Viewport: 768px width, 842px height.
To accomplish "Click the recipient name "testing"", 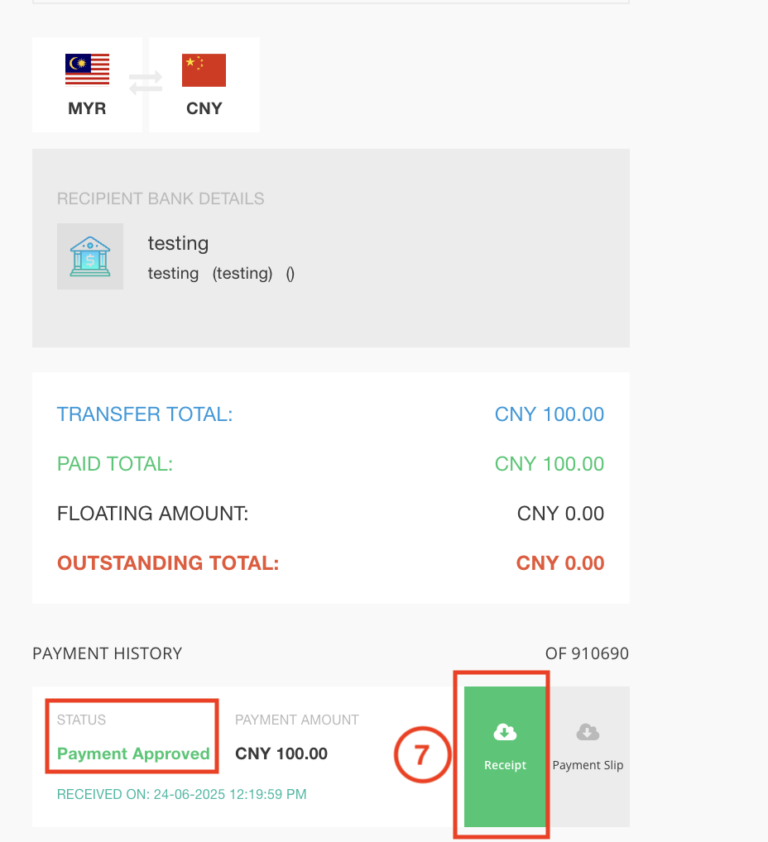I will click(x=178, y=243).
